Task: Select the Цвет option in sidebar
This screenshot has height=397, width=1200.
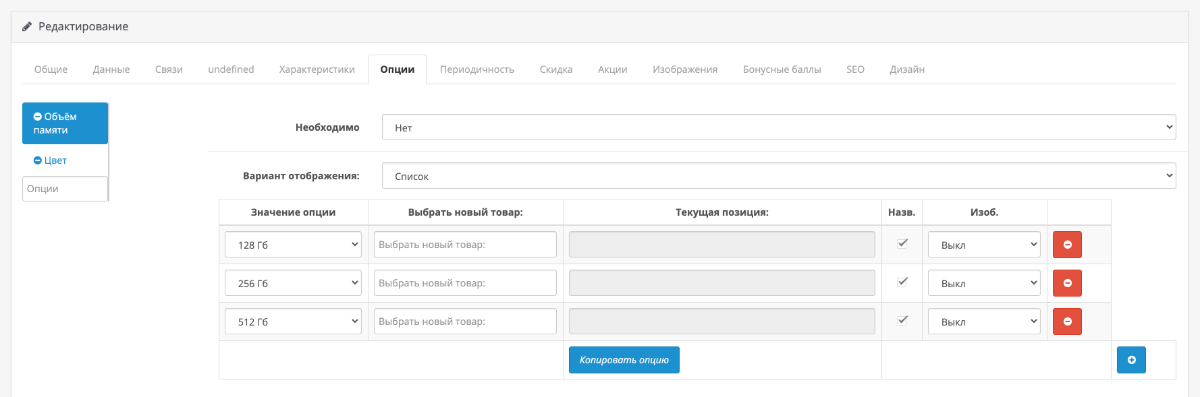Action: coord(65,160)
